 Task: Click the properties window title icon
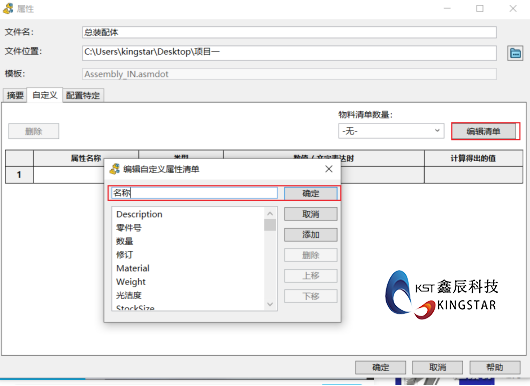8,8
